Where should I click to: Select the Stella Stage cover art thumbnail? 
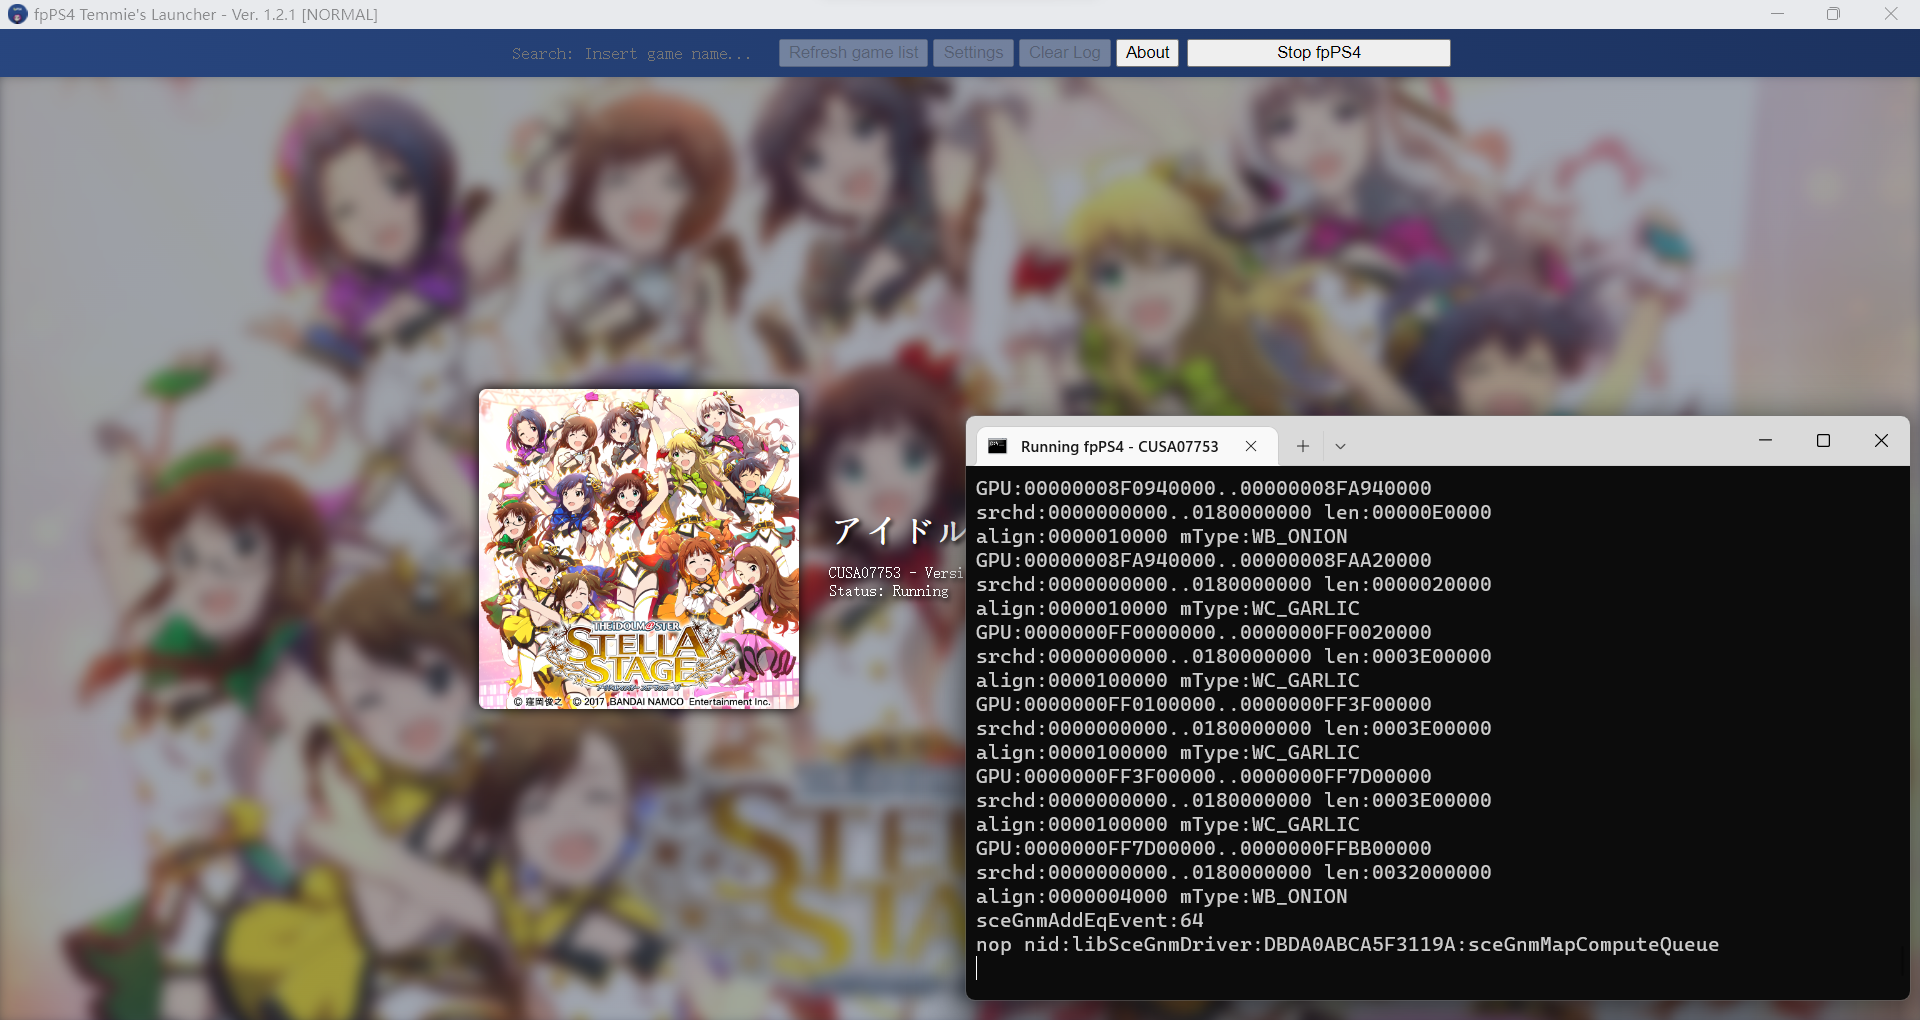click(638, 550)
